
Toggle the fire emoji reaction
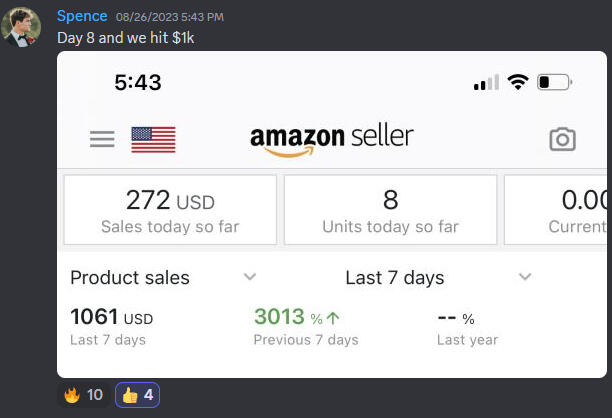tap(83, 395)
